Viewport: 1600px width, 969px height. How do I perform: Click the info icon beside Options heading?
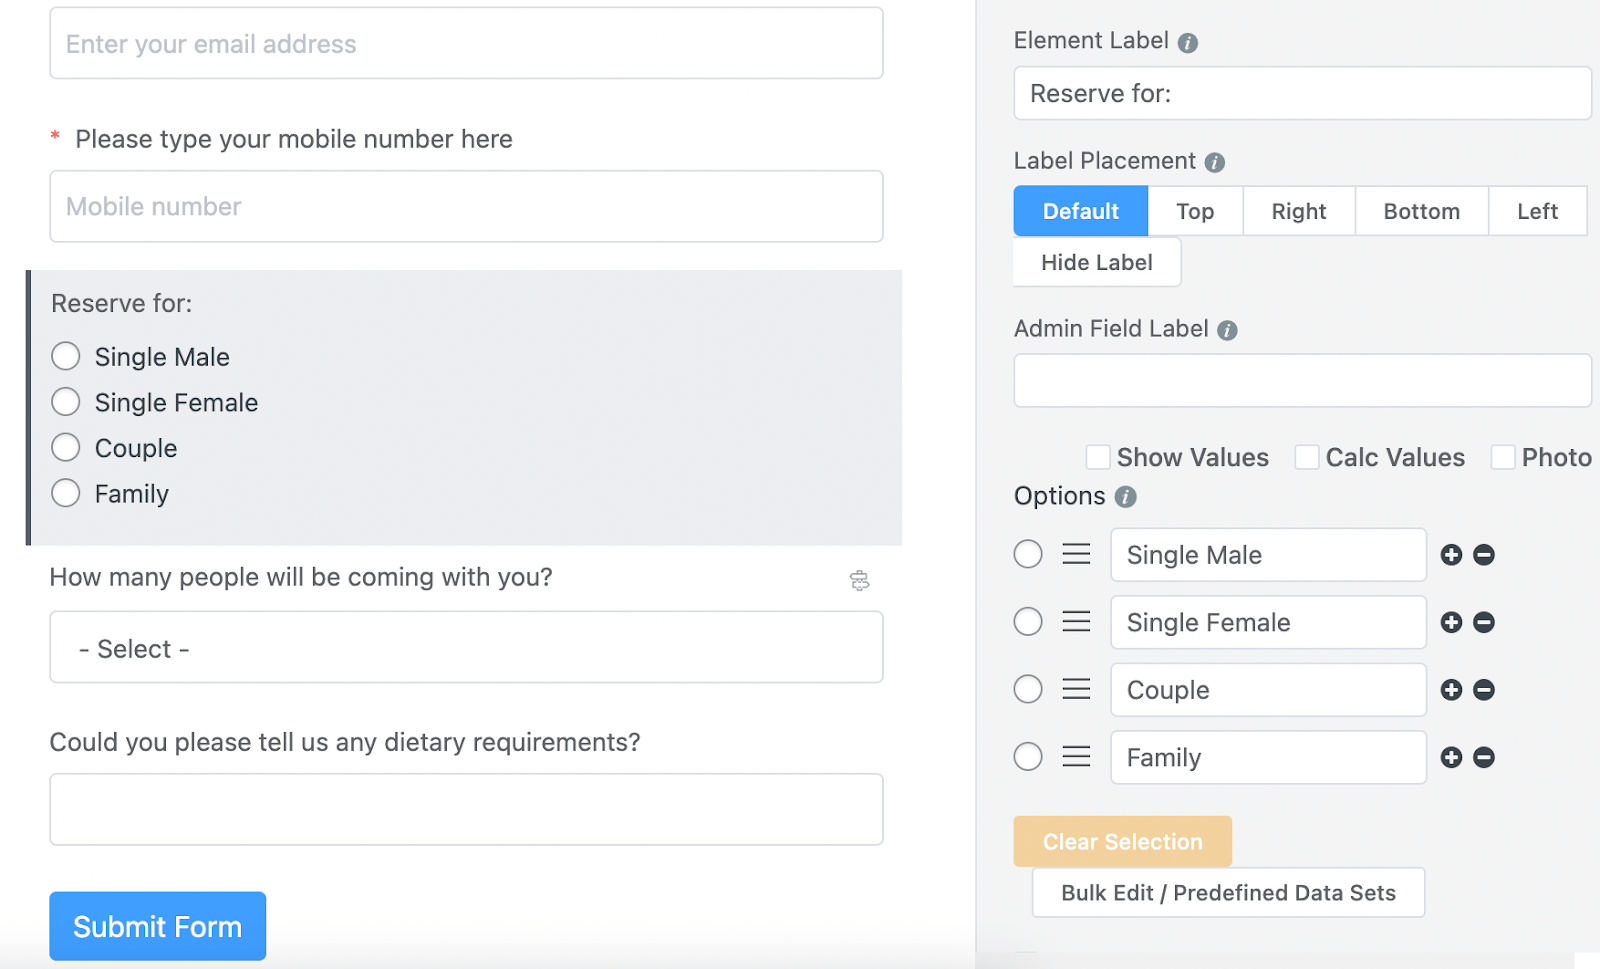tap(1127, 497)
